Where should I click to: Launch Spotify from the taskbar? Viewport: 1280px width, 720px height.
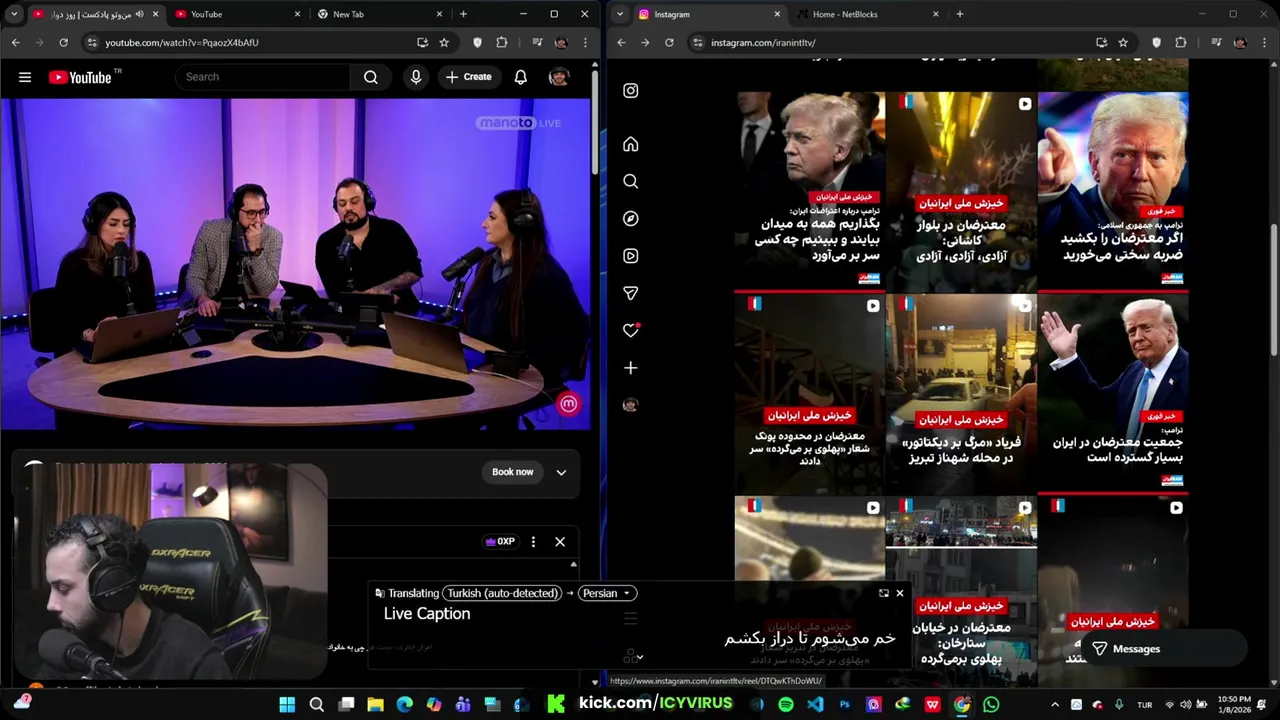coord(786,705)
